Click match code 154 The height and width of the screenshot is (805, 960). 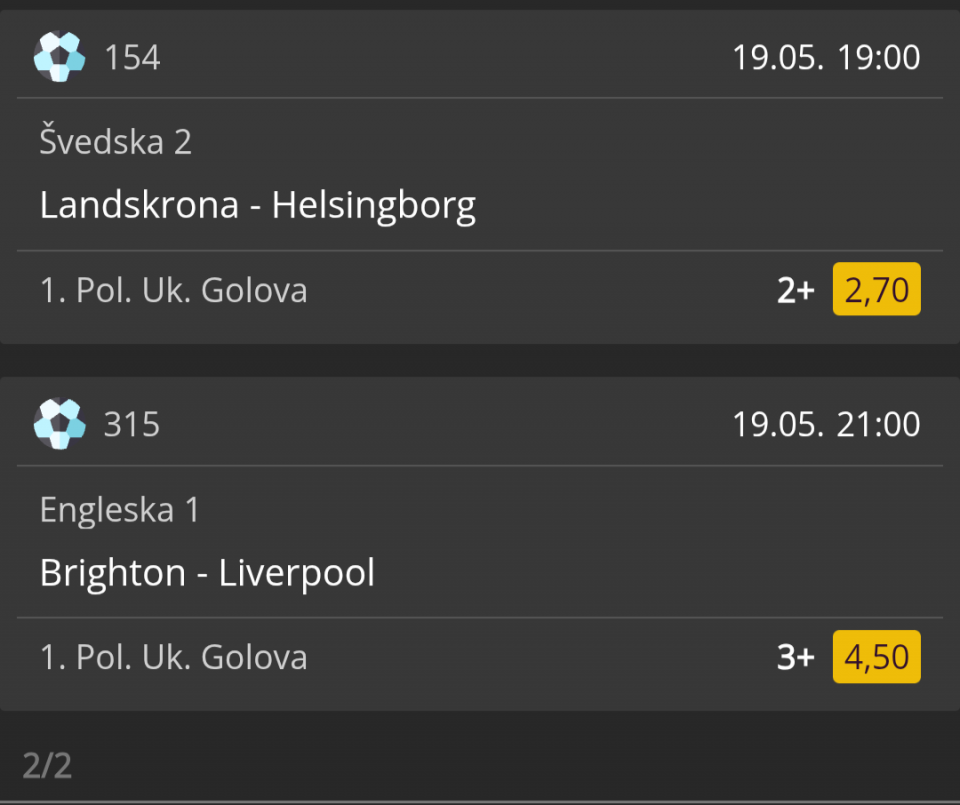coord(132,57)
